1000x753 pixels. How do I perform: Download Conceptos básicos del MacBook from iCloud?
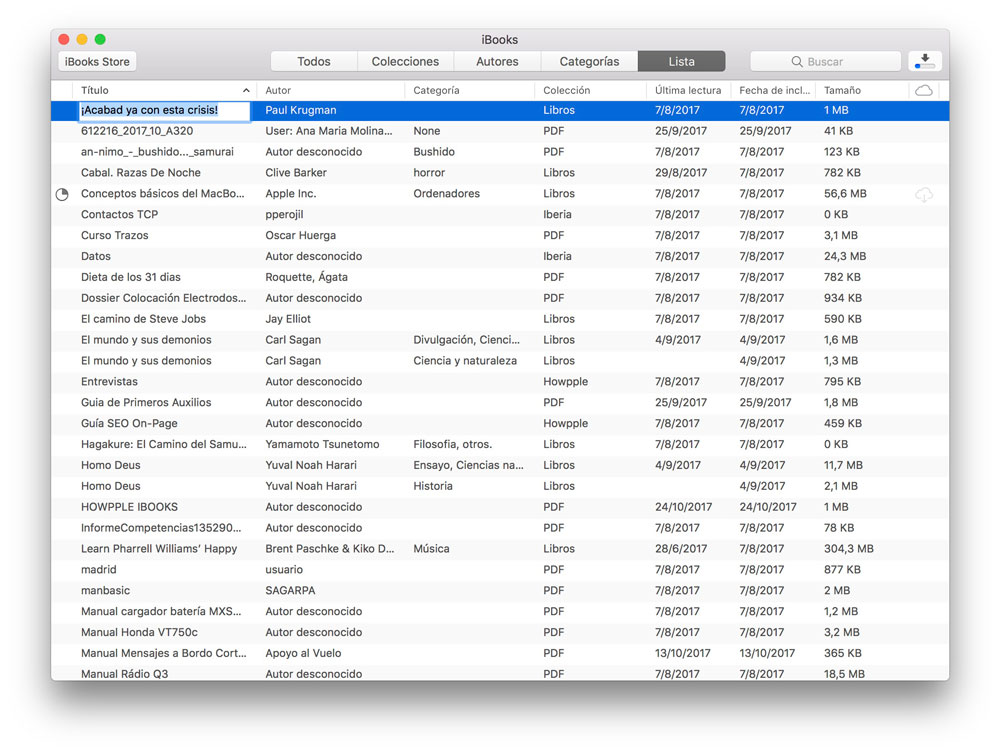pos(924,195)
